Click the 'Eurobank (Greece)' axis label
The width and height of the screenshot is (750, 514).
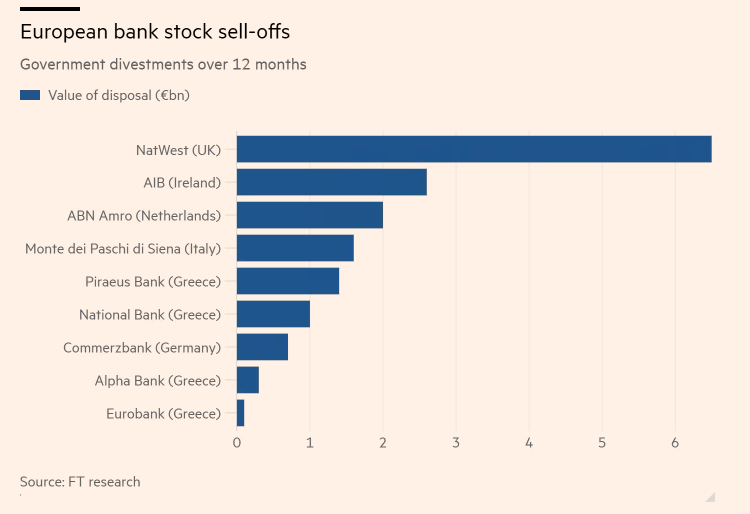pos(163,413)
